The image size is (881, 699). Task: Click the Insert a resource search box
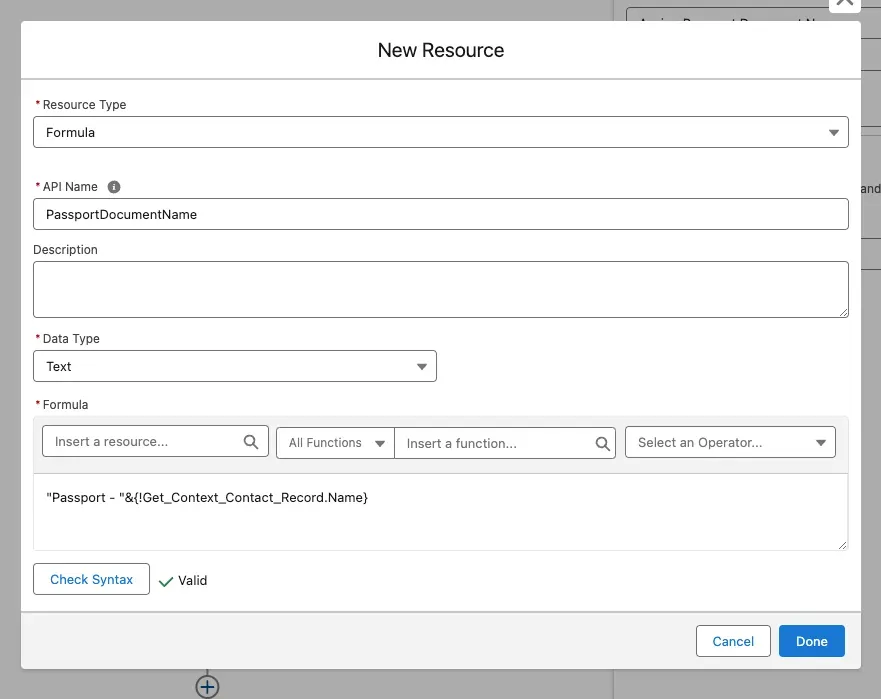(x=145, y=442)
